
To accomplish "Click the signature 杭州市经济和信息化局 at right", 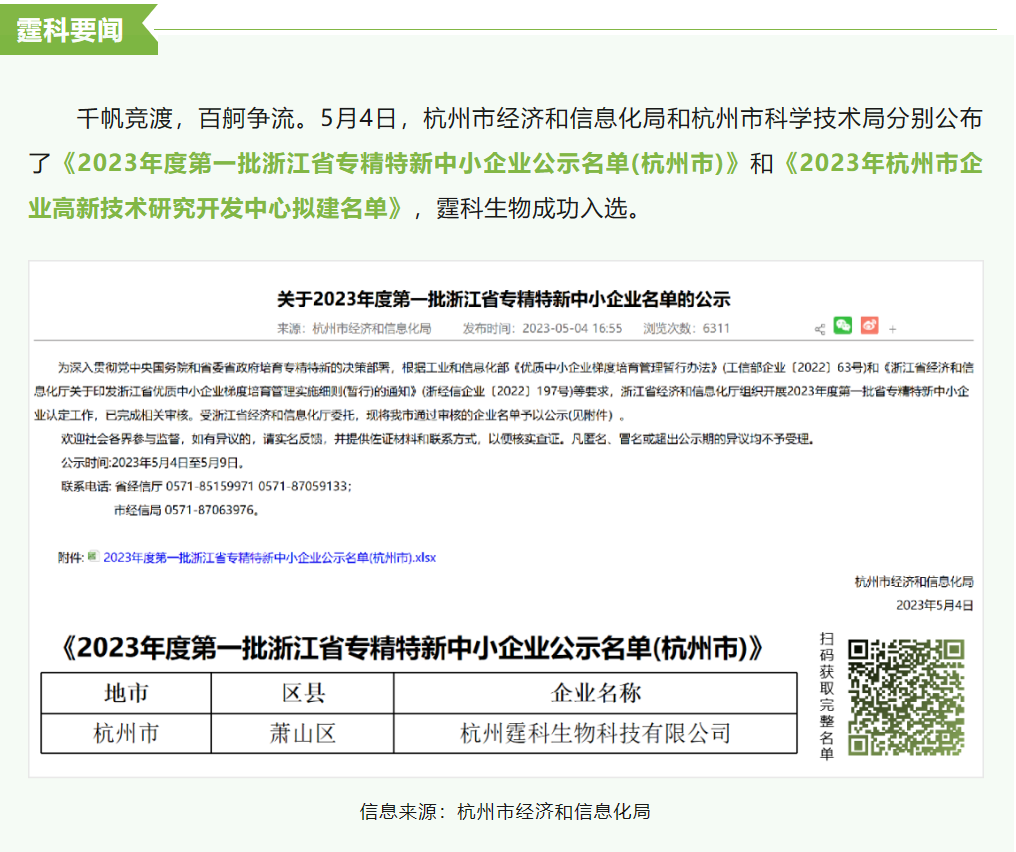I will (914, 582).
